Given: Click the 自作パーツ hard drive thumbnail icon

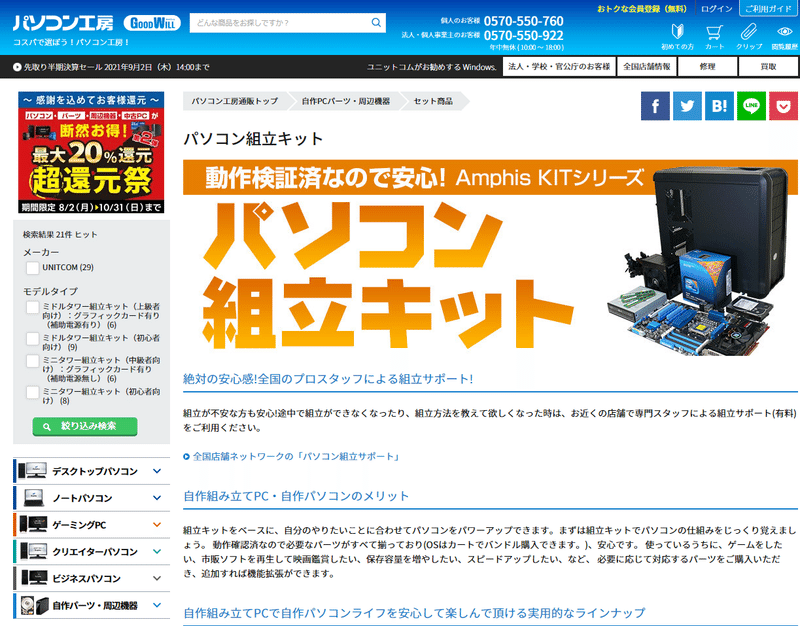Looking at the screenshot, I should point(34,605).
